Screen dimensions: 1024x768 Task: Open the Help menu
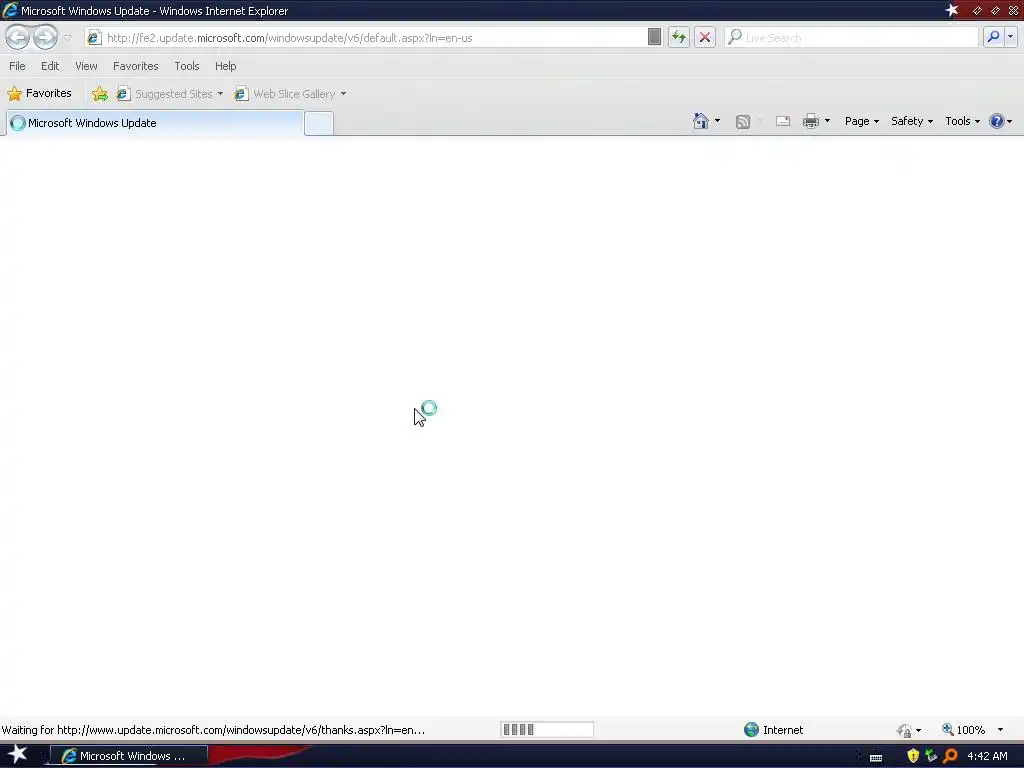(x=225, y=66)
